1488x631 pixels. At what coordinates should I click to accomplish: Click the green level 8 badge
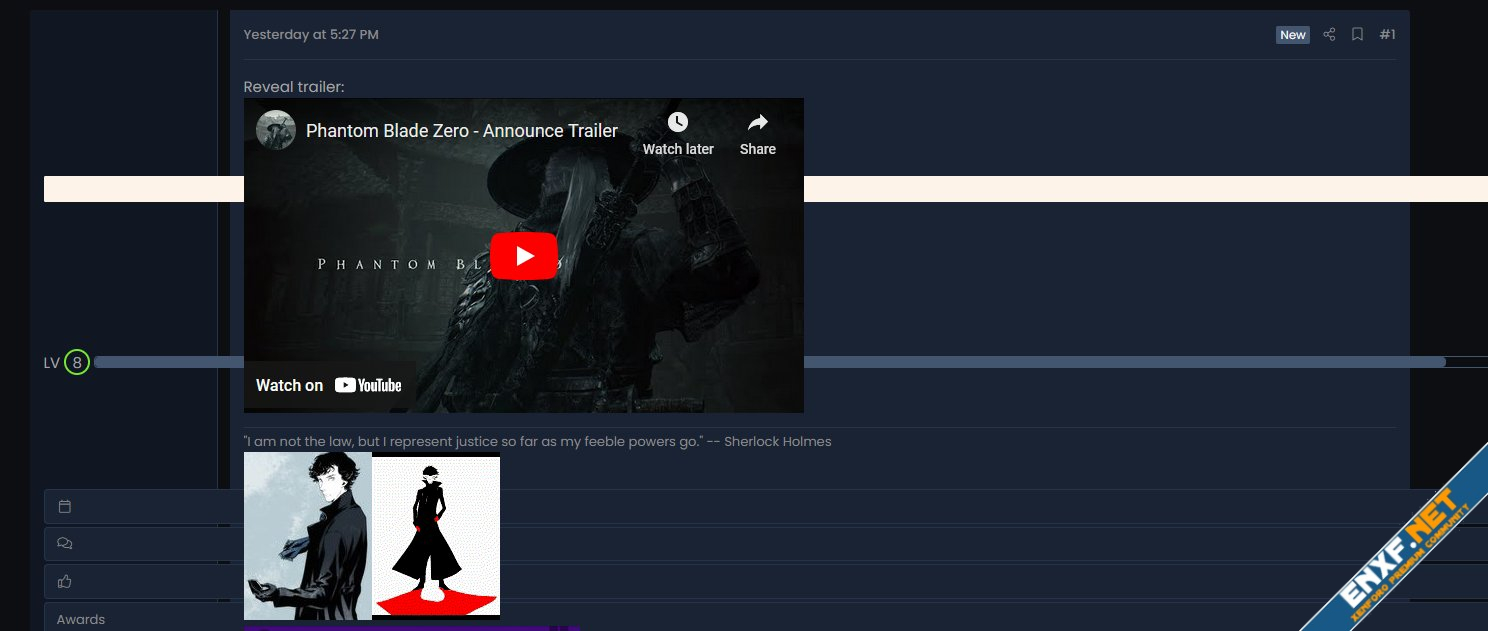(x=77, y=362)
